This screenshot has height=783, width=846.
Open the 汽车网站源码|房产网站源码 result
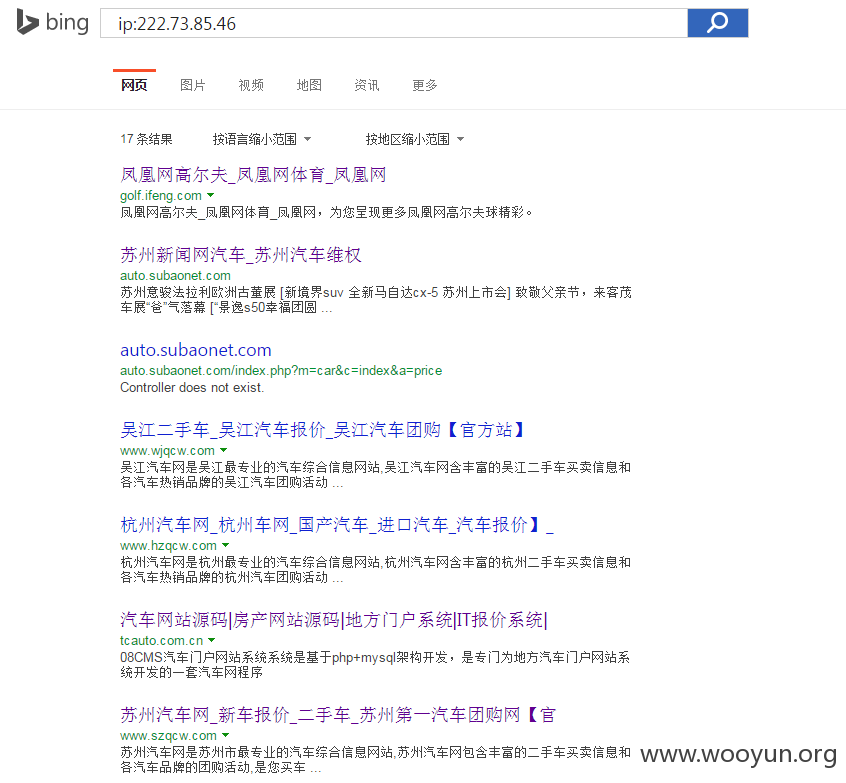point(334,620)
